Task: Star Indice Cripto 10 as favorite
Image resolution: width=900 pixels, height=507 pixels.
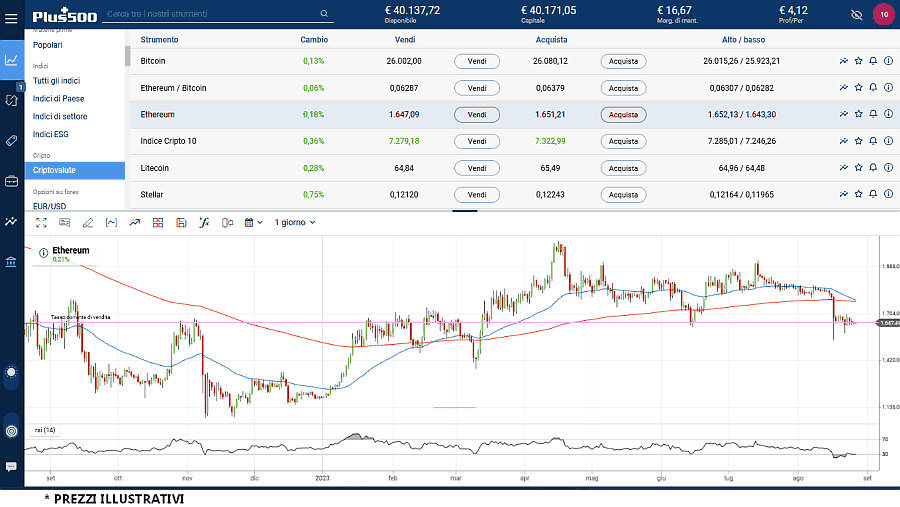Action: [858, 141]
